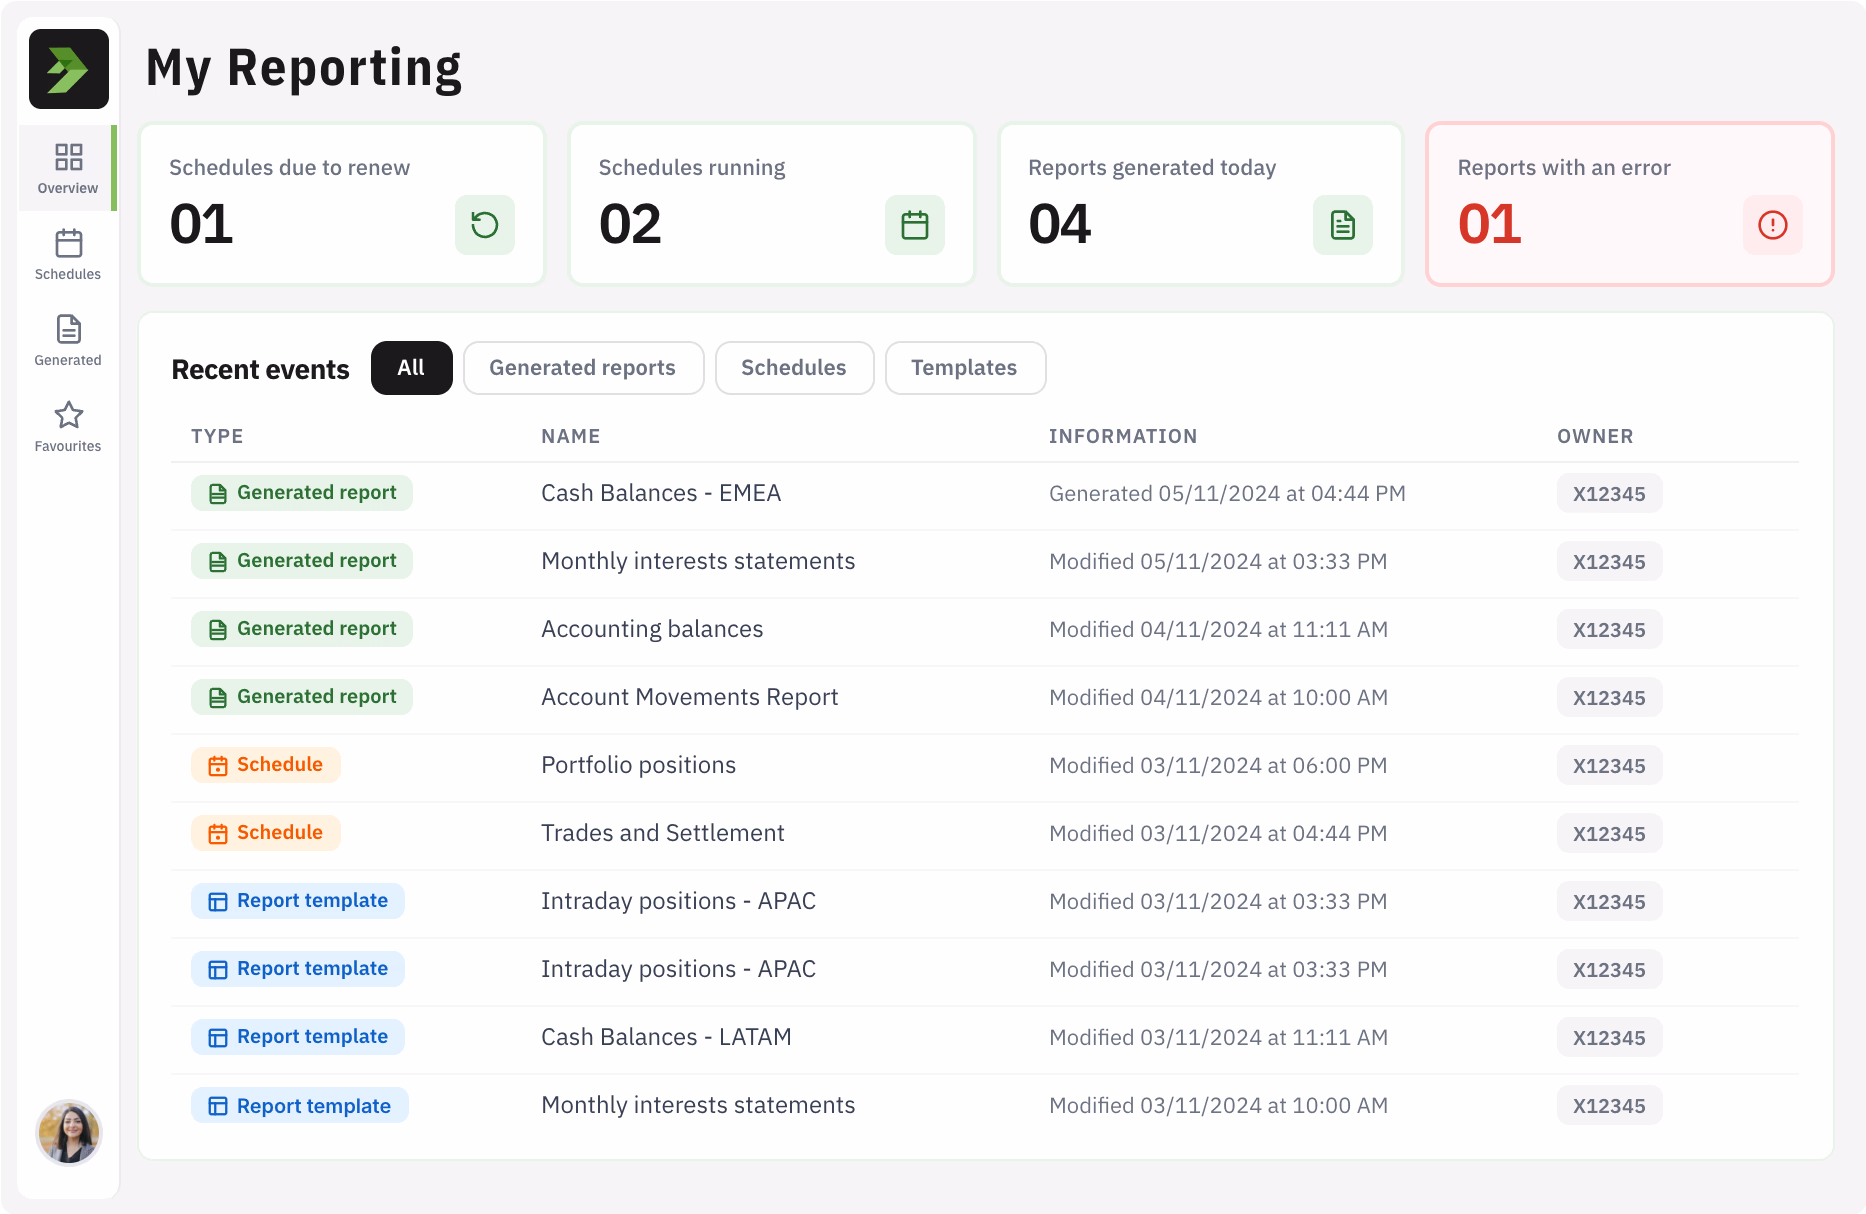Click 'Generated 05/11/2024 at 04:44 PM' text
Viewport: 1866px width, 1214px height.
click(1227, 494)
